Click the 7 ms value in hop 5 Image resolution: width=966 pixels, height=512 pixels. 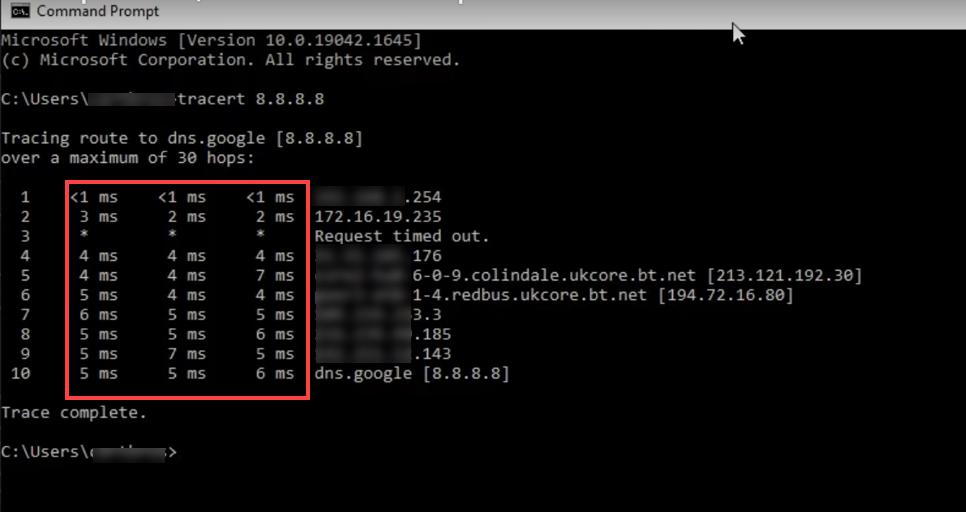pyautogui.click(x=271, y=275)
